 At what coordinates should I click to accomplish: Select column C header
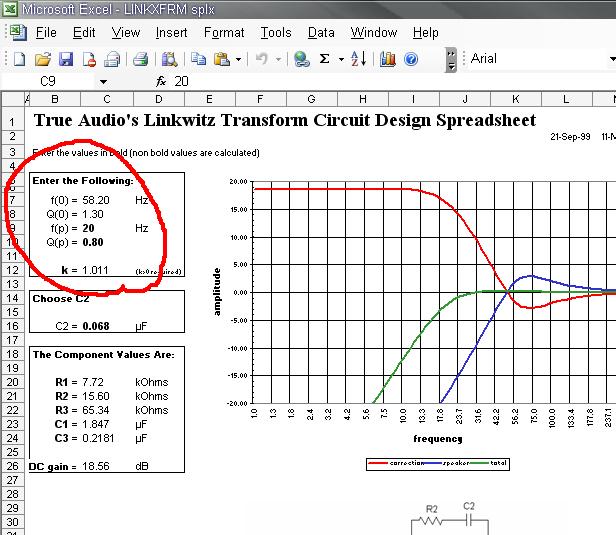coord(107,99)
